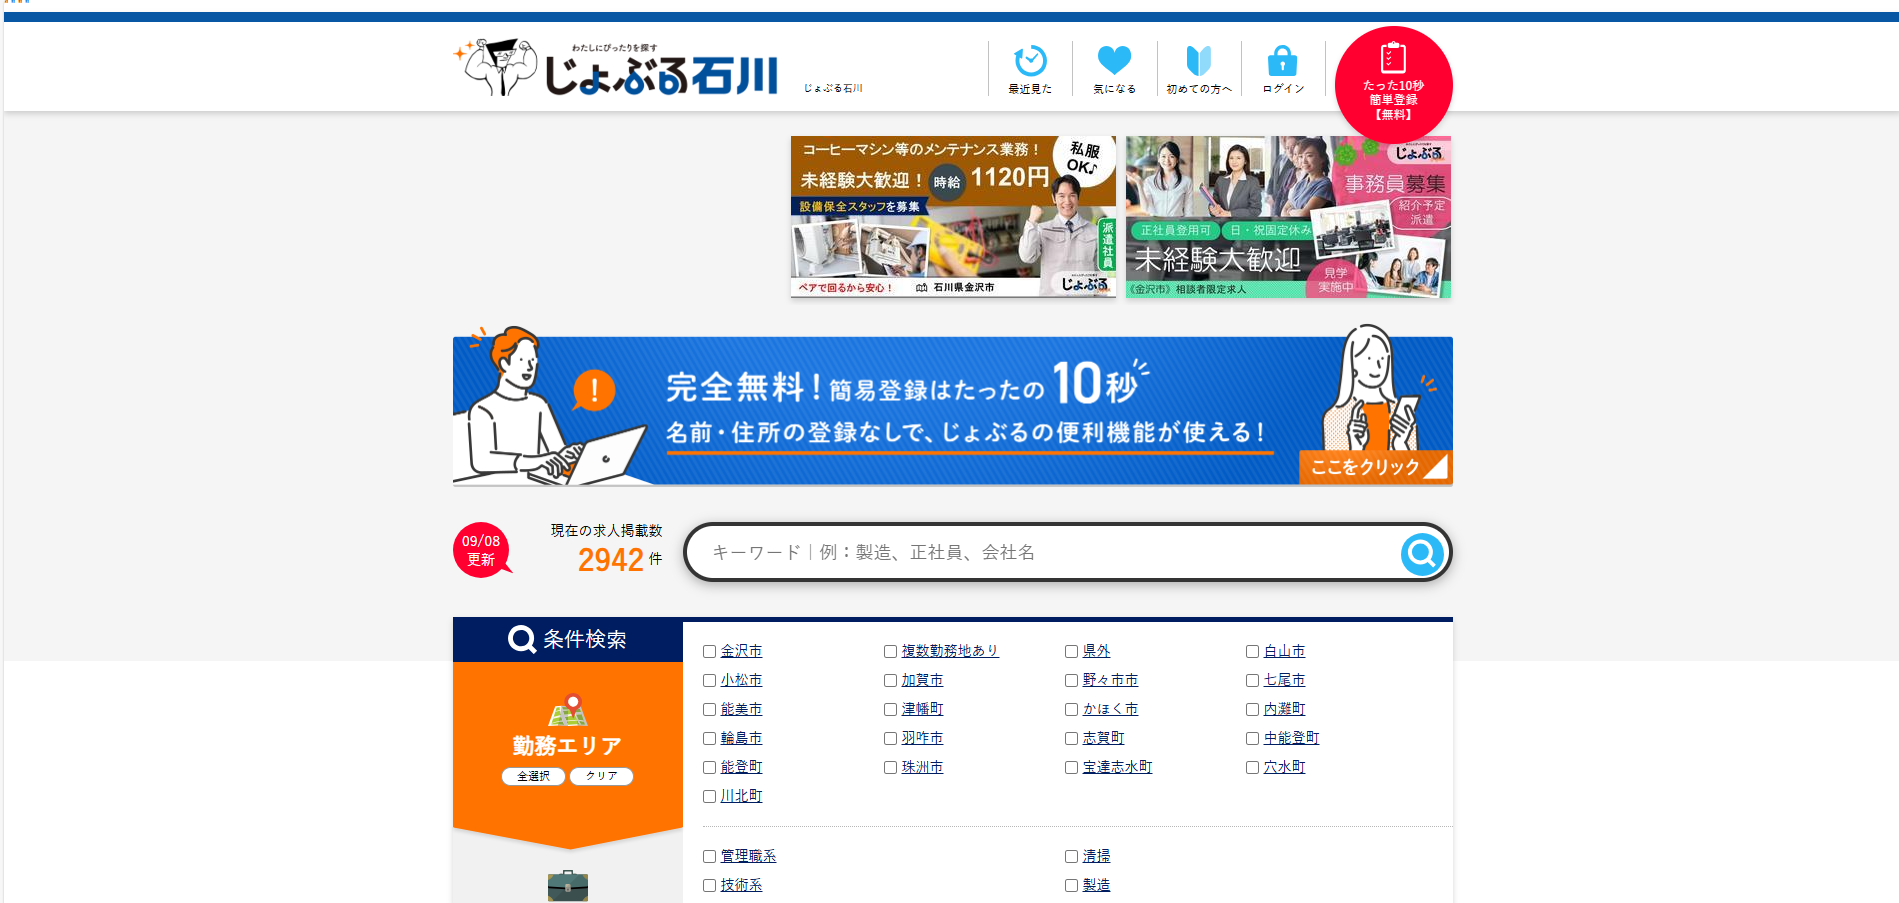Click the keyword search input field
This screenshot has height=903, width=1899.
(1050, 552)
